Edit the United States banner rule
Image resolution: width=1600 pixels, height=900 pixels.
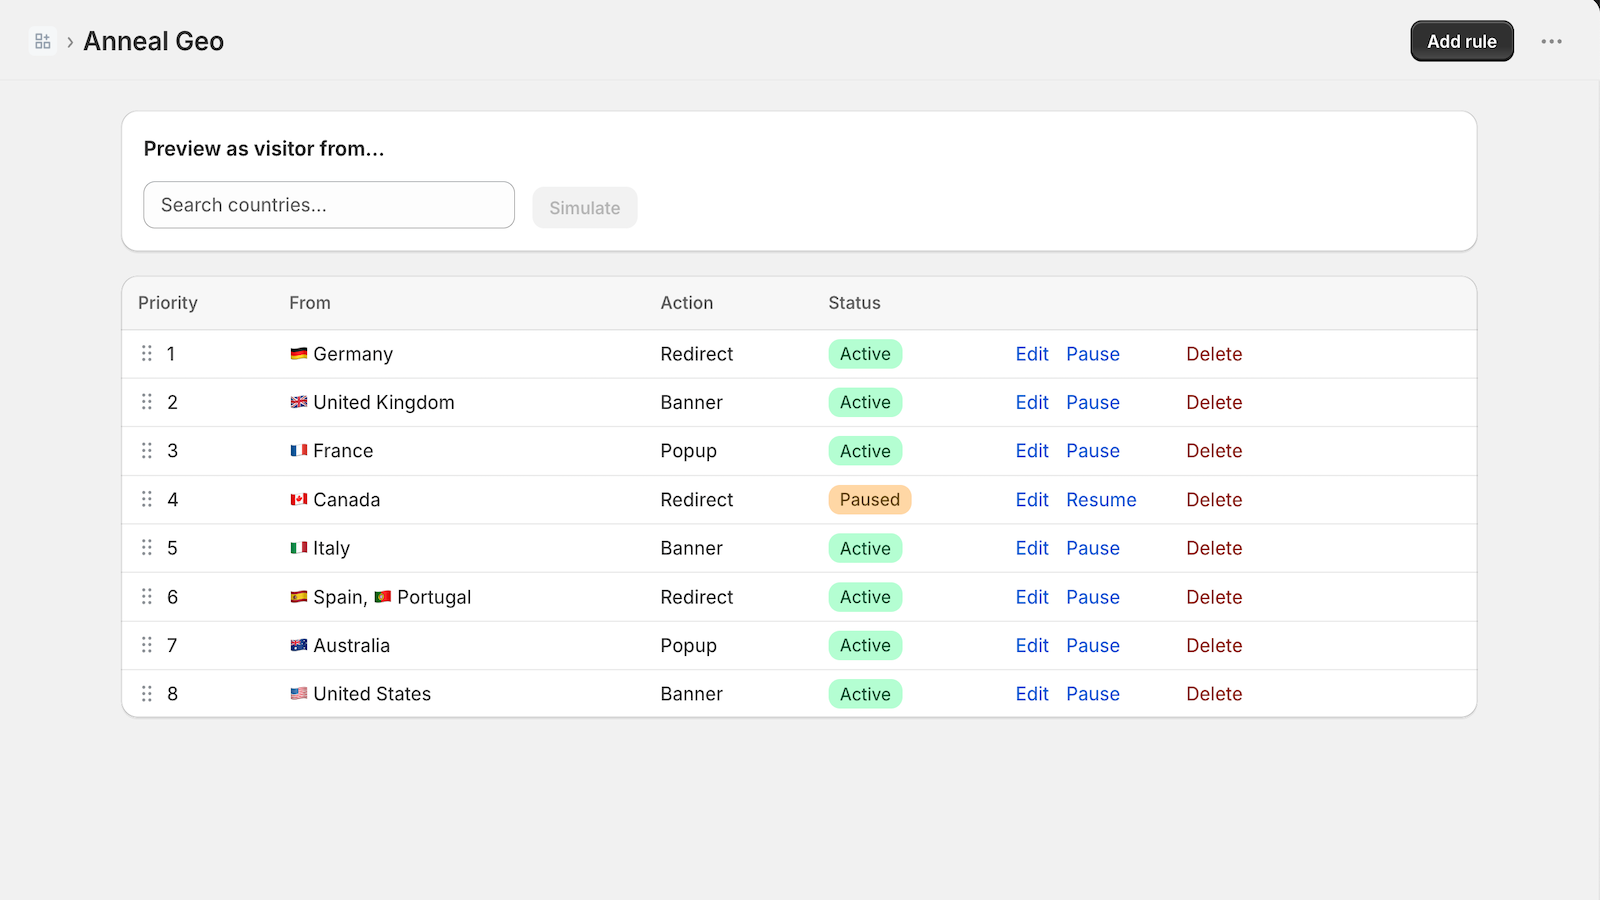1032,694
